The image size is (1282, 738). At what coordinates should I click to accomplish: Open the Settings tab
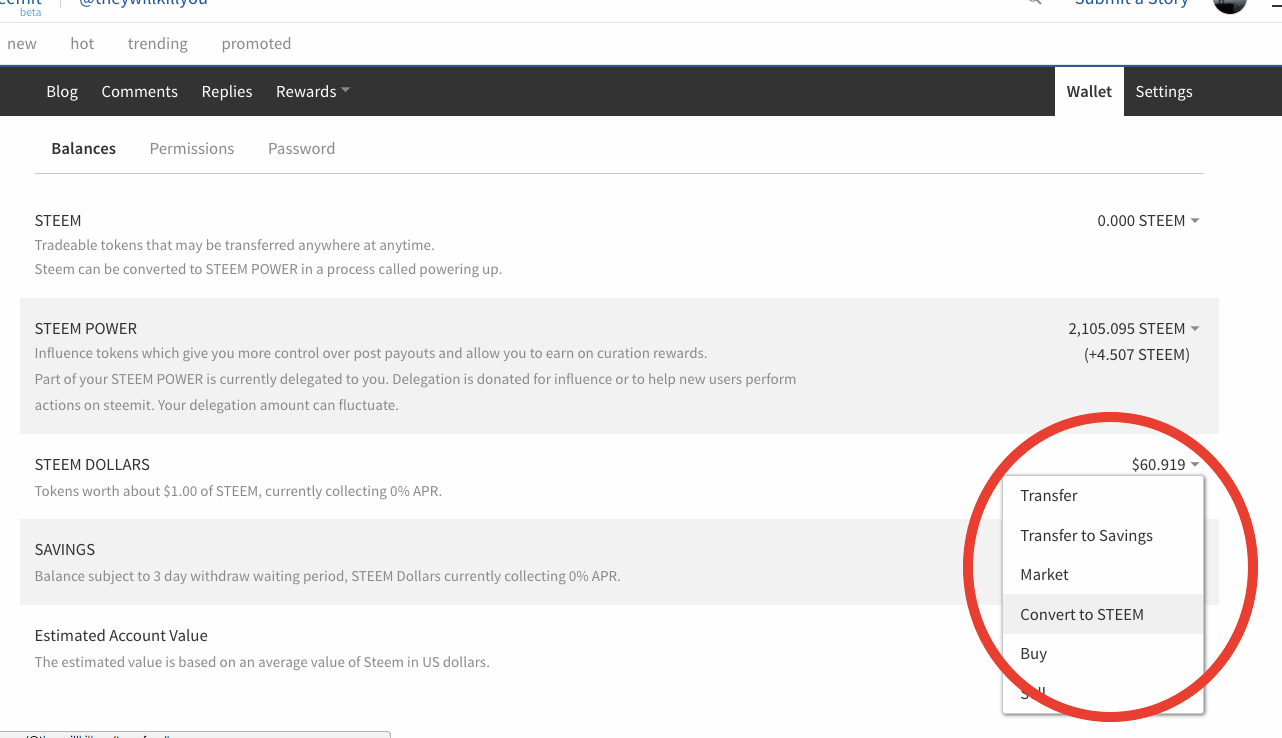coord(1164,91)
